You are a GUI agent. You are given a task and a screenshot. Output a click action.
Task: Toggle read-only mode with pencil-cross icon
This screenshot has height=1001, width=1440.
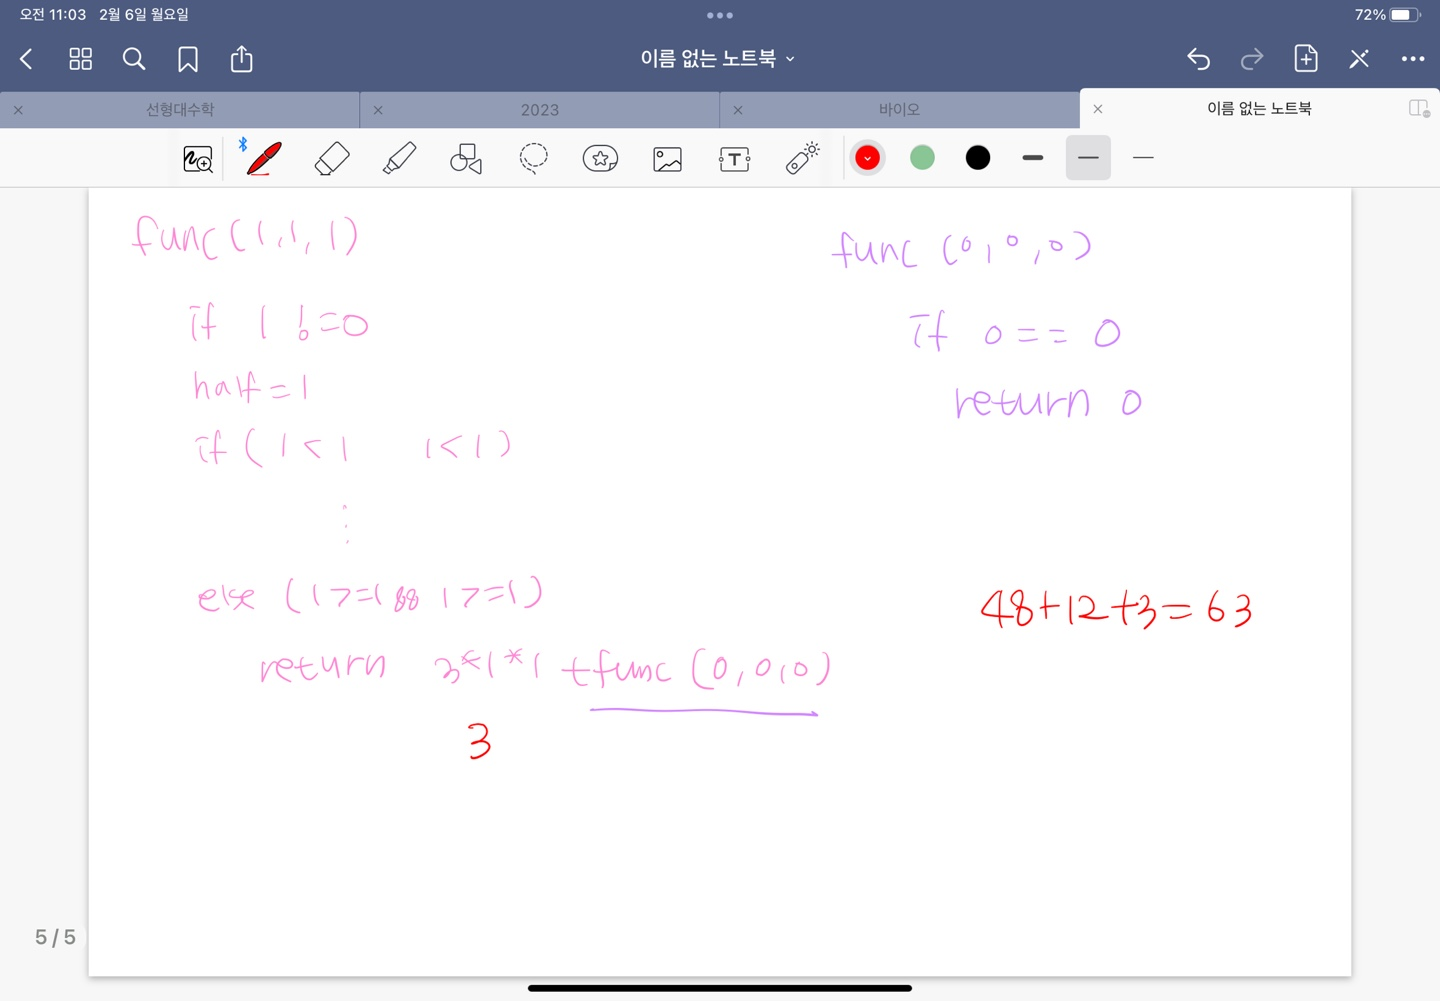pos(1359,59)
